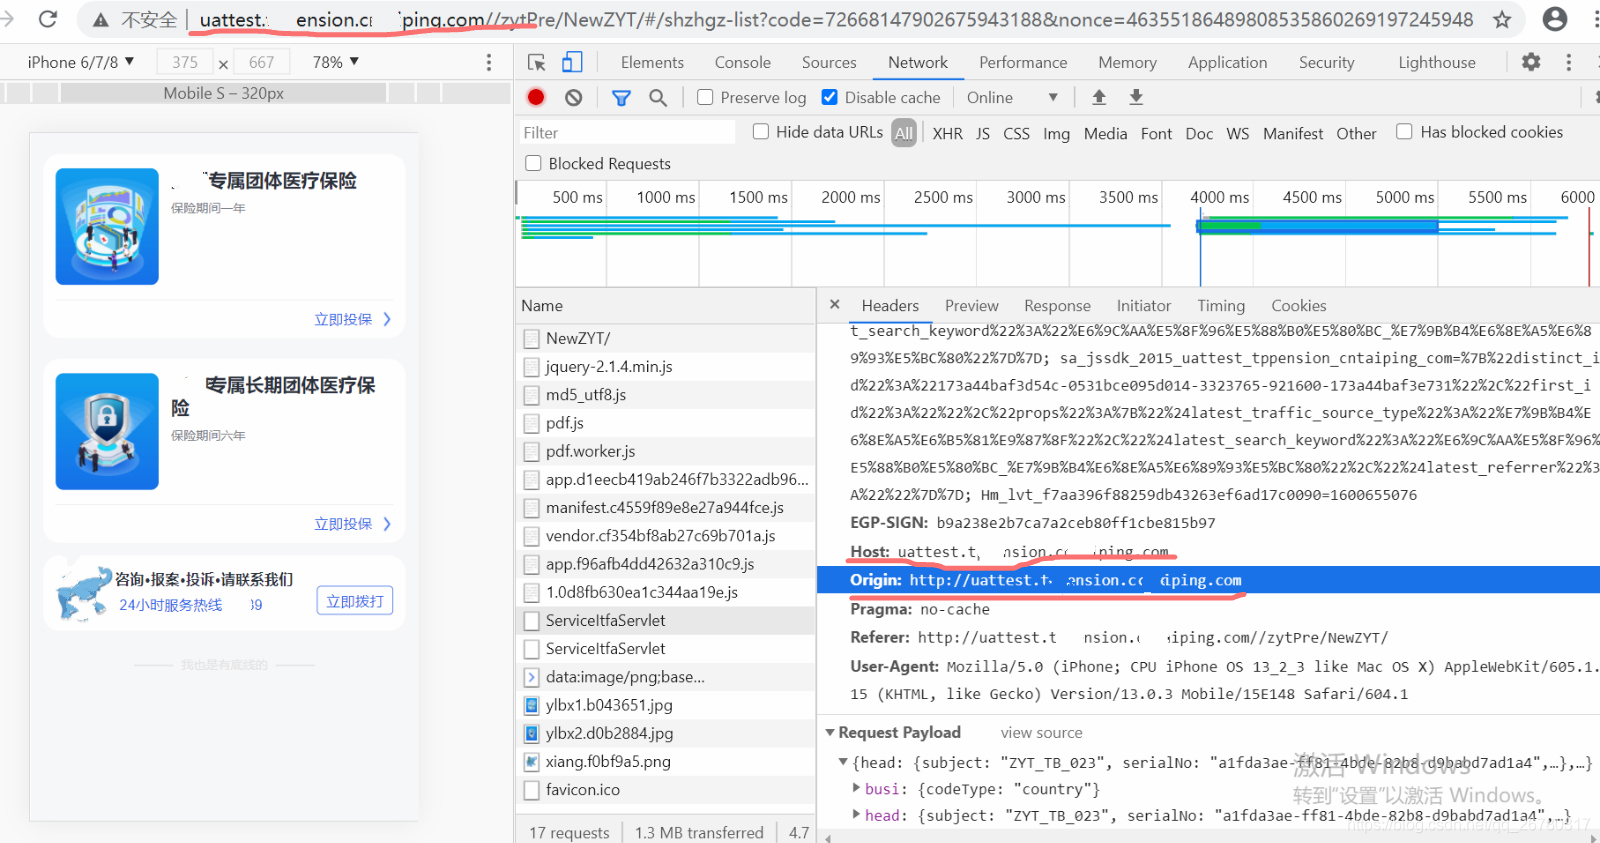Clear the network log with the clear icon
The image size is (1600, 843).
click(573, 97)
